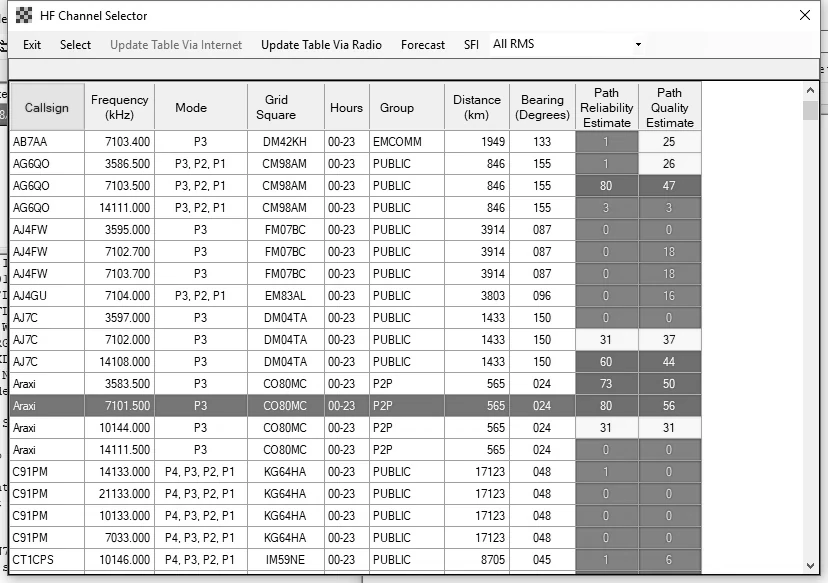The width and height of the screenshot is (828, 583).
Task: Select AJ7C 7102.000 frequency cell
Action: pyautogui.click(x=119, y=340)
